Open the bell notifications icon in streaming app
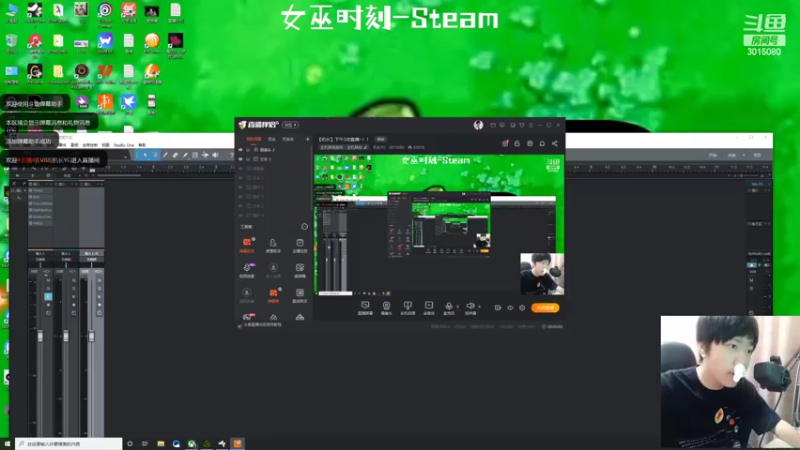The width and height of the screenshot is (800, 450). [542, 143]
